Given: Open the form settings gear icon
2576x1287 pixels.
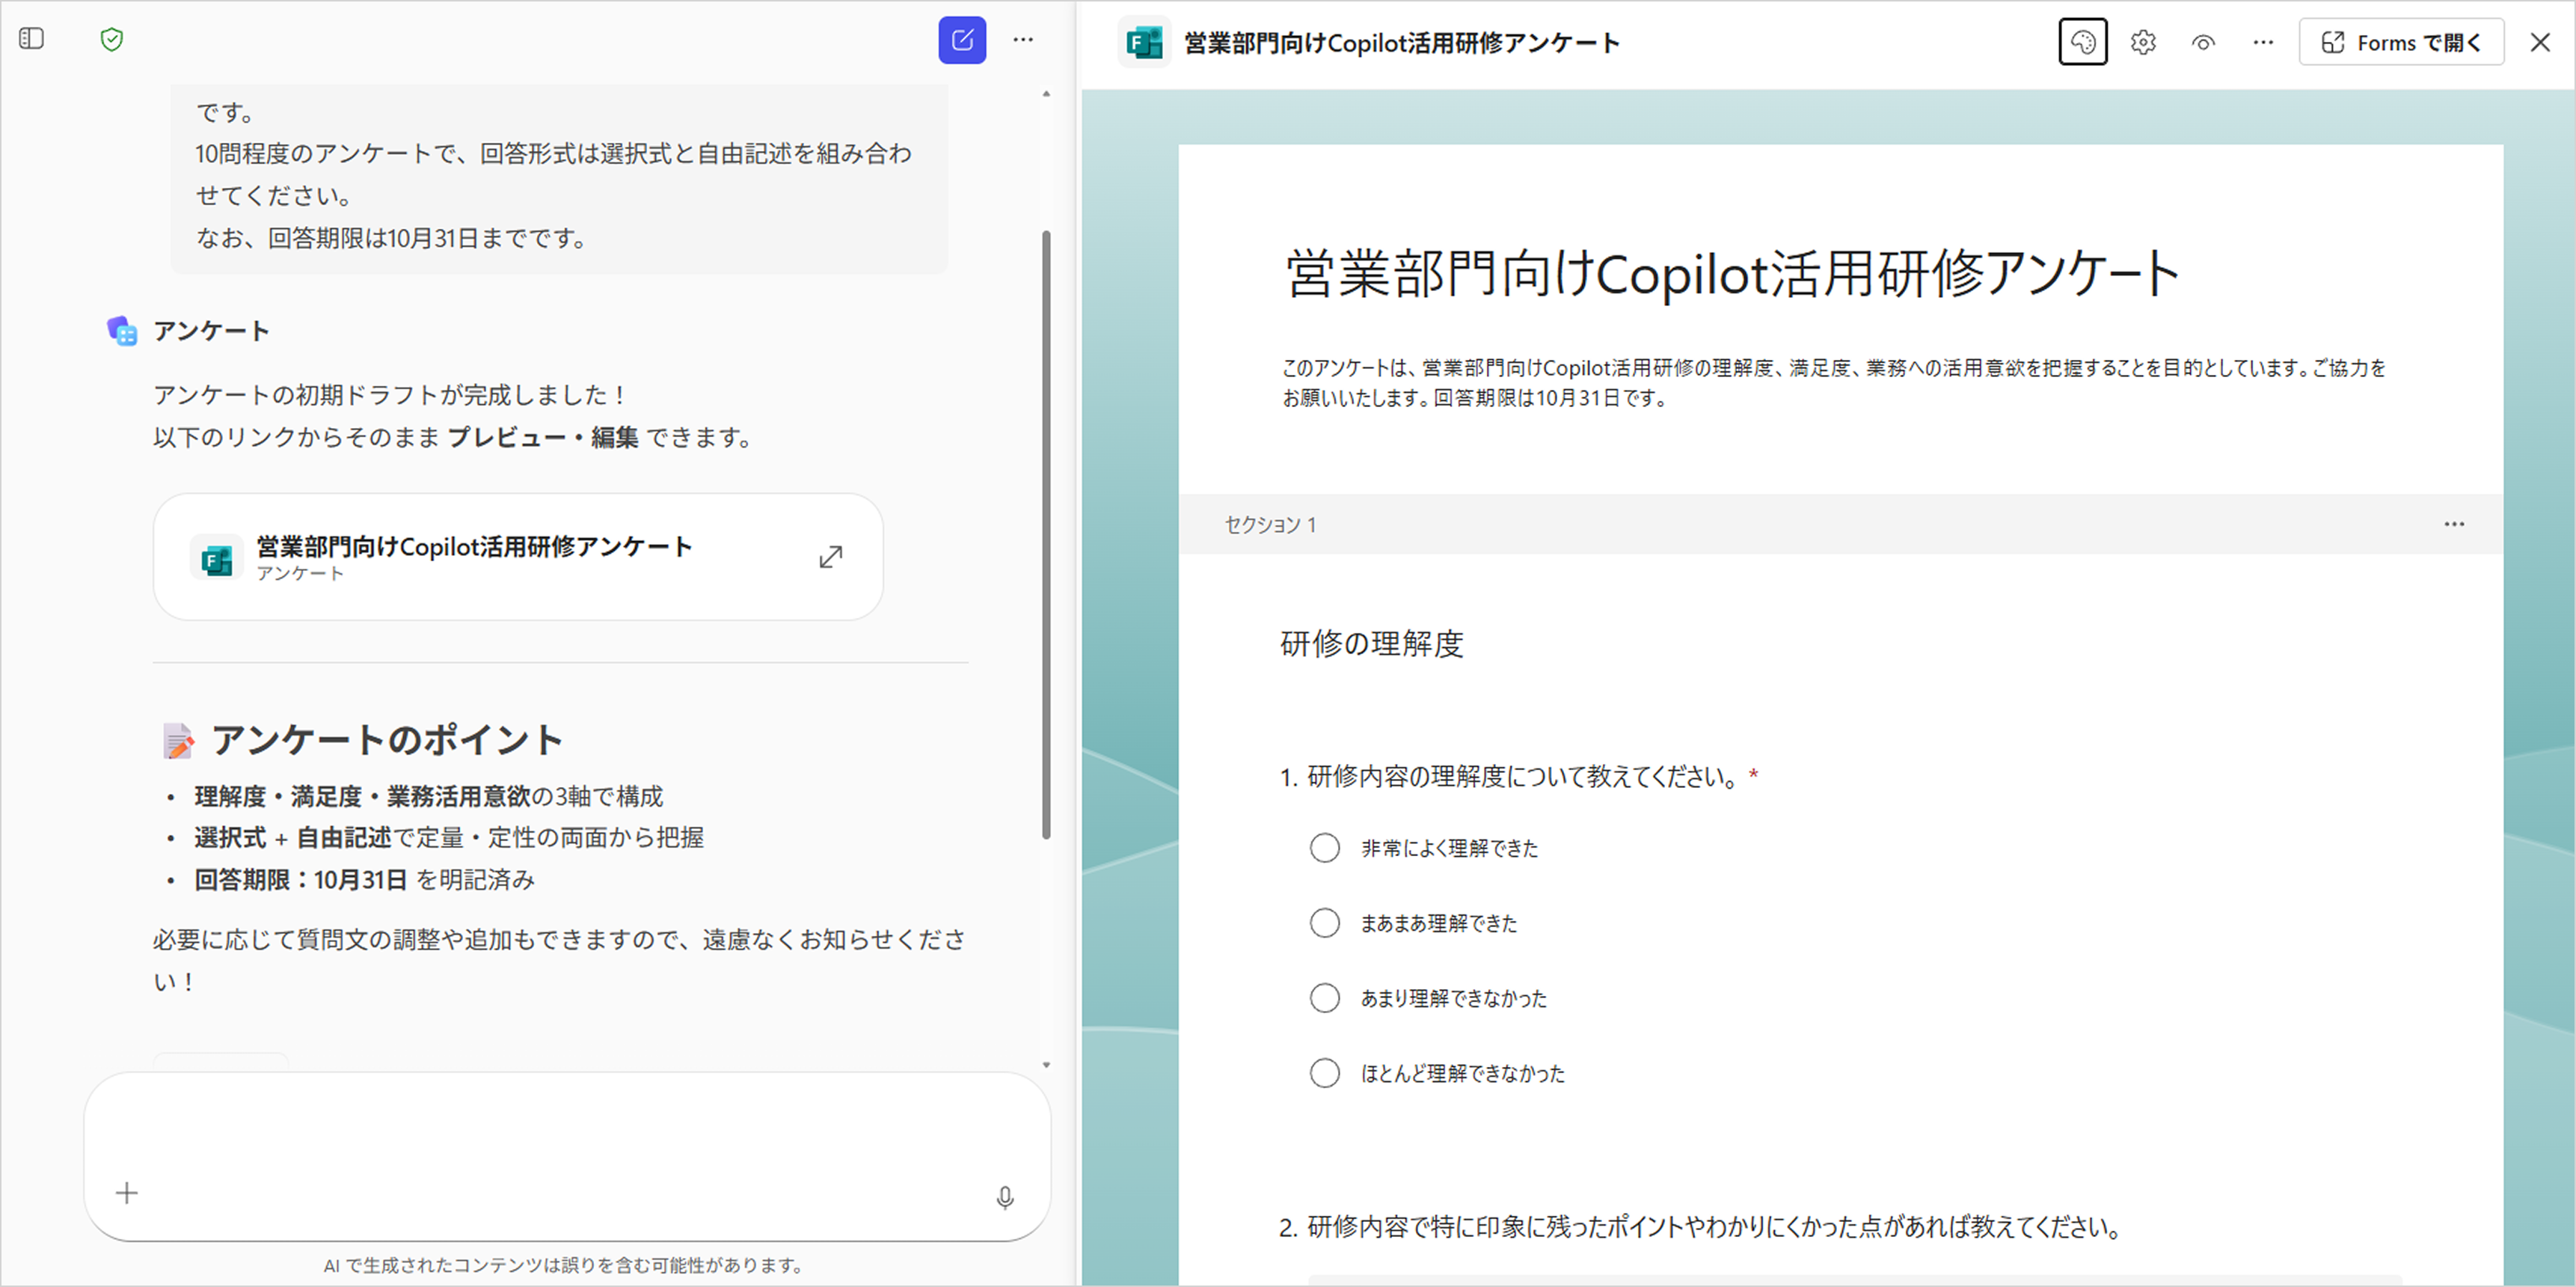Looking at the screenshot, I should (x=2143, y=42).
